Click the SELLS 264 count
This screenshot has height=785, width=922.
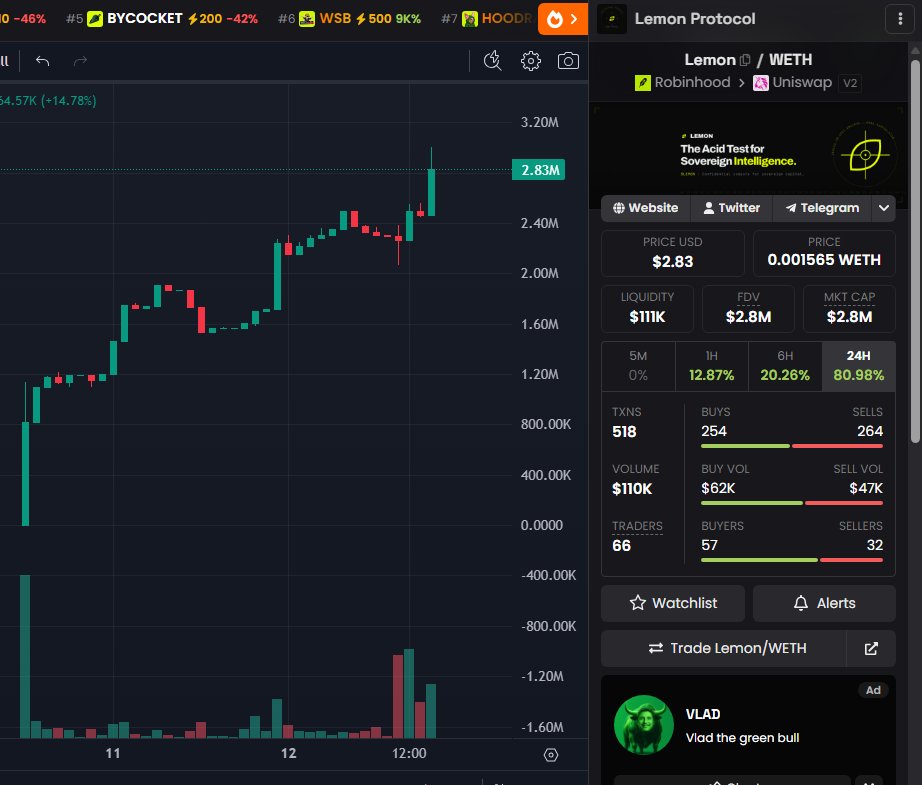(x=870, y=431)
